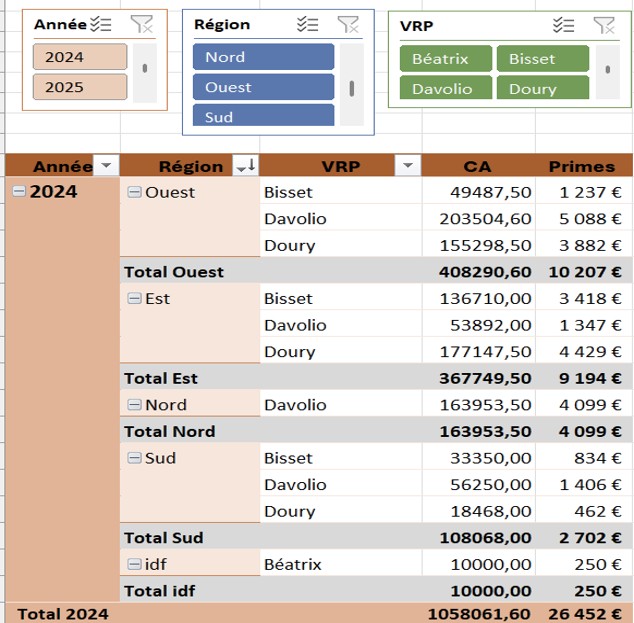Filter by Béatrix in VRP slicer
The height and width of the screenshot is (623, 634).
pyautogui.click(x=446, y=59)
